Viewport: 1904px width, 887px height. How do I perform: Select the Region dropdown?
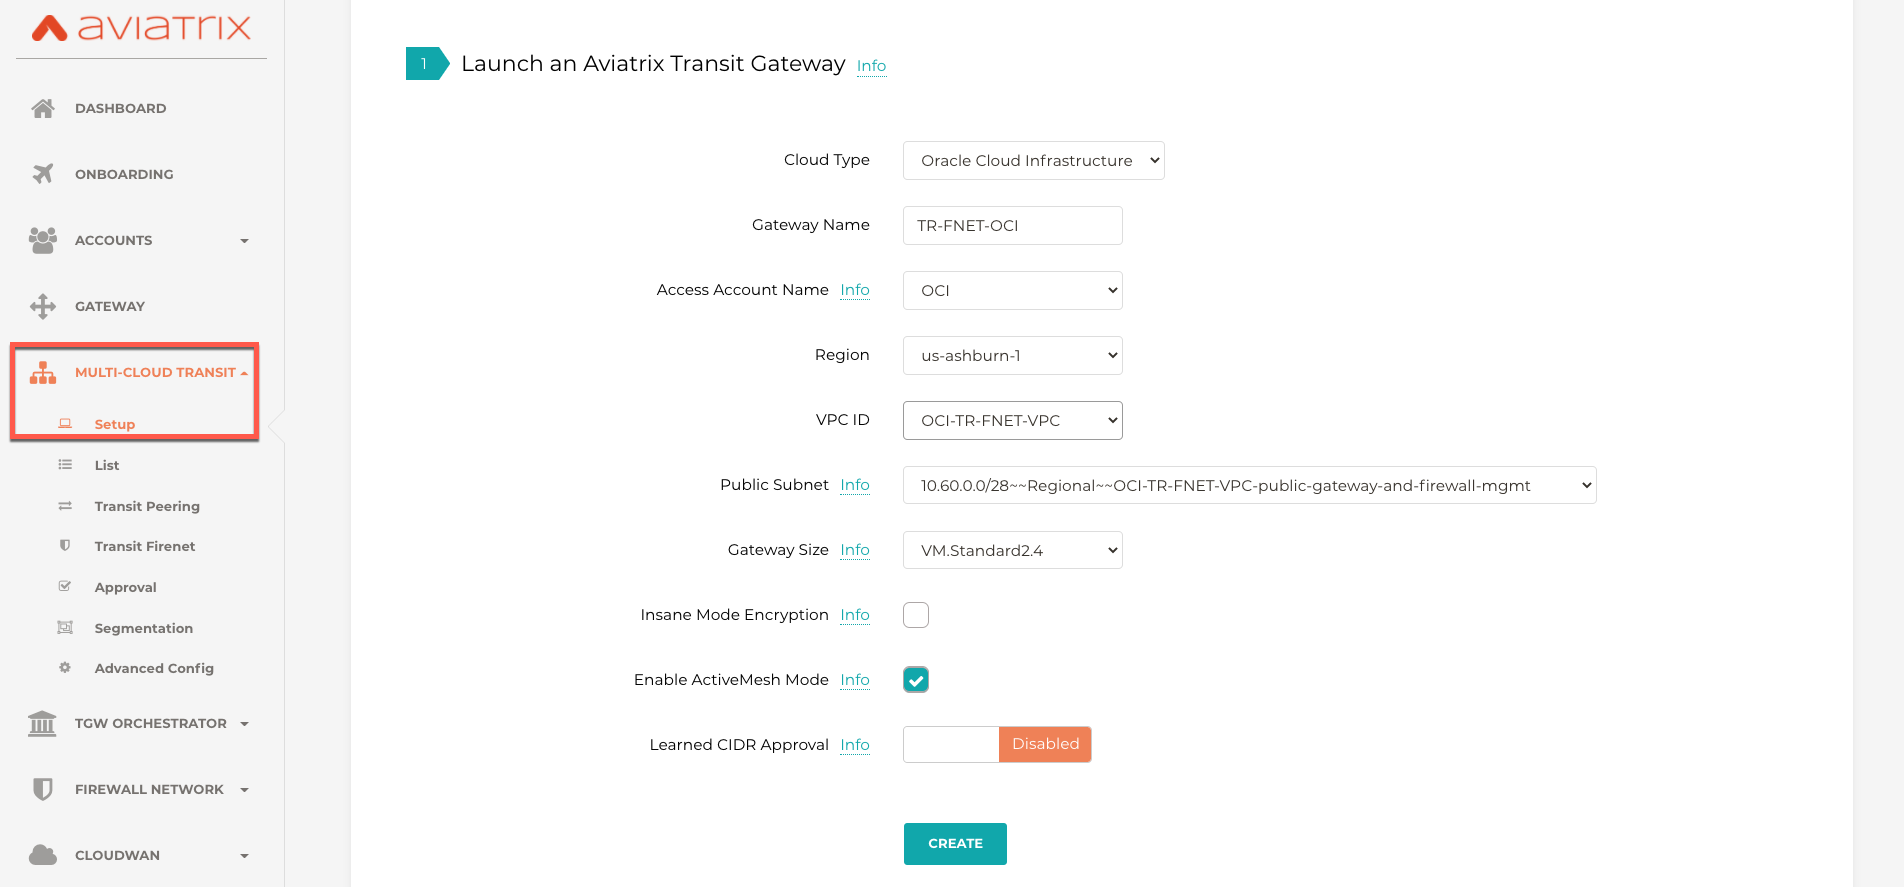click(x=1012, y=355)
